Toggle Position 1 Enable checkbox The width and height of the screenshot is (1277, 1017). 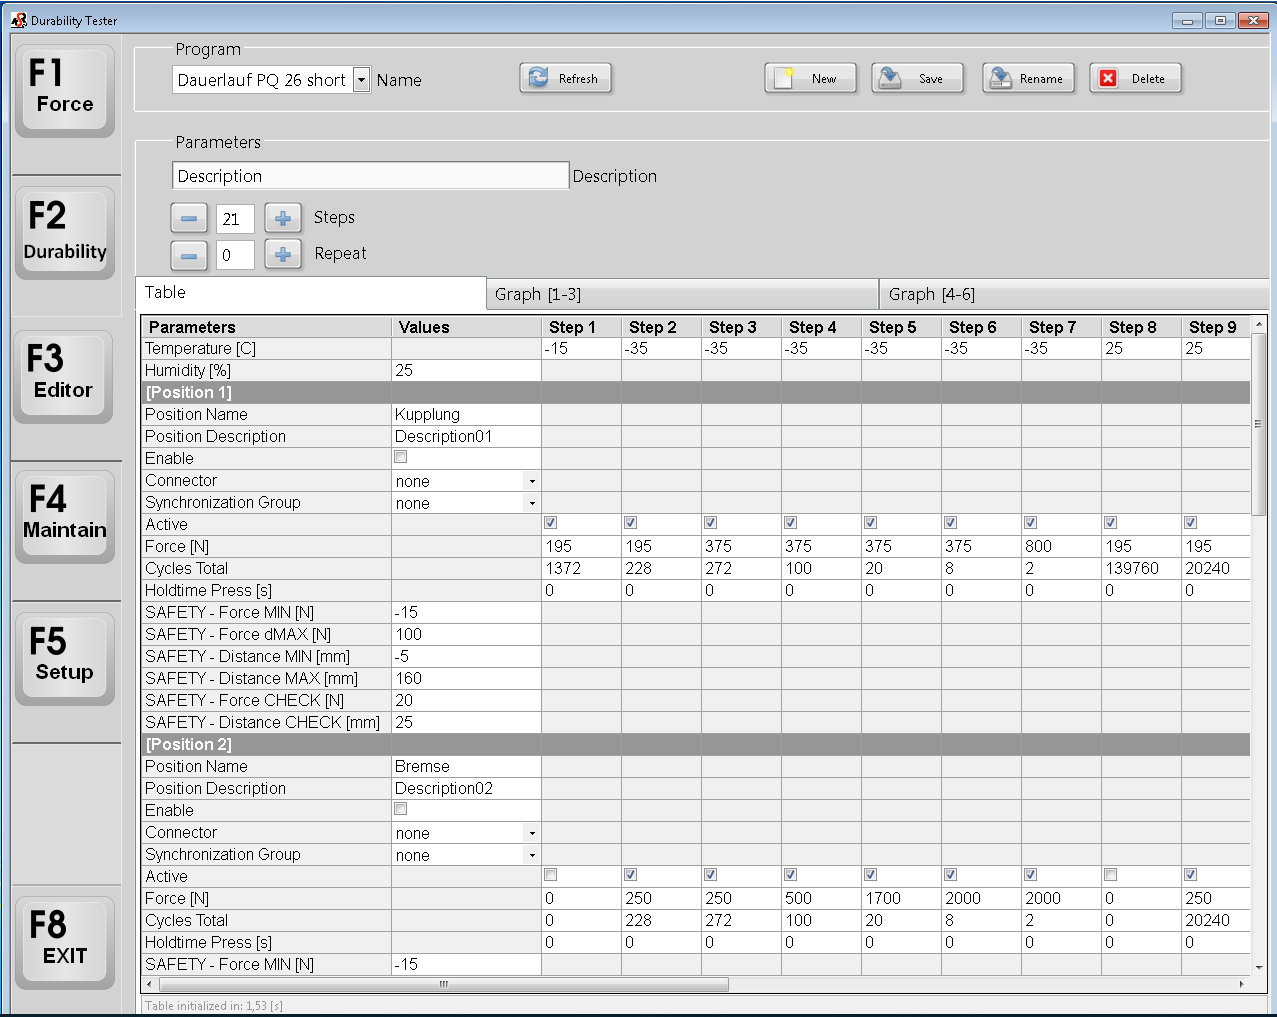[400, 457]
